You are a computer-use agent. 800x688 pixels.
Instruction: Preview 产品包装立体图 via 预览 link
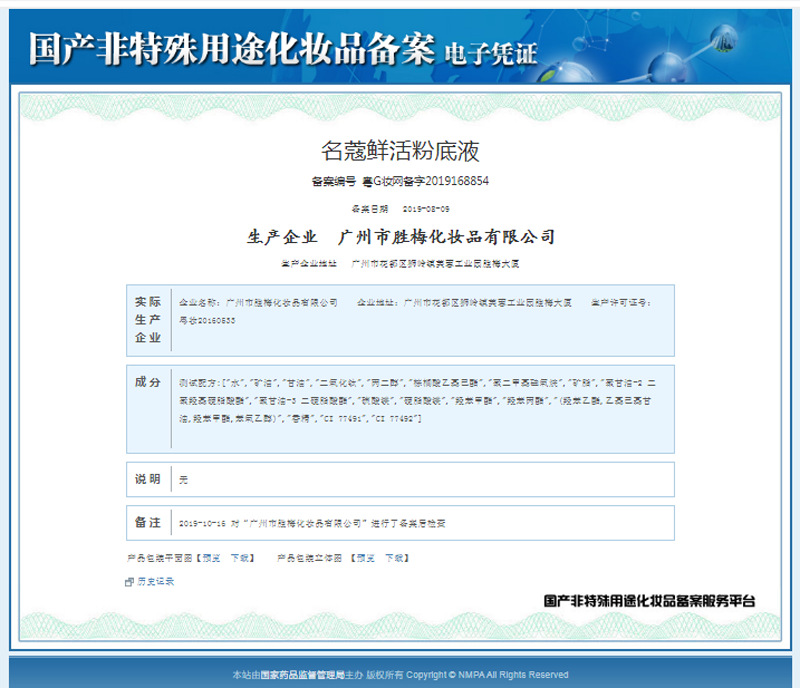(365, 558)
